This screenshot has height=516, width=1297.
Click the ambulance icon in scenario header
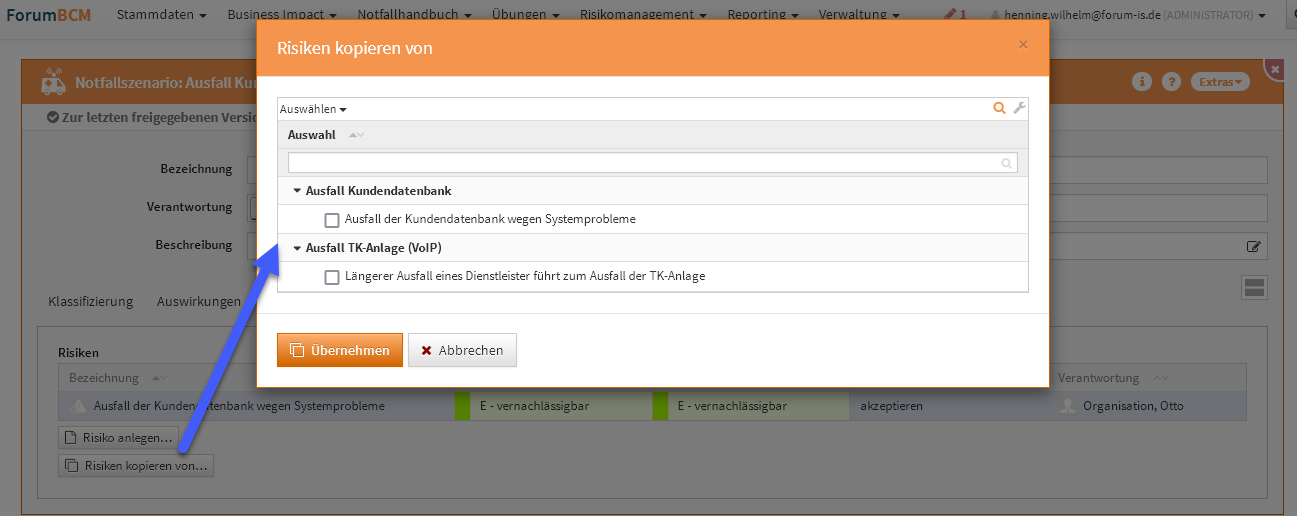pyautogui.click(x=53, y=82)
